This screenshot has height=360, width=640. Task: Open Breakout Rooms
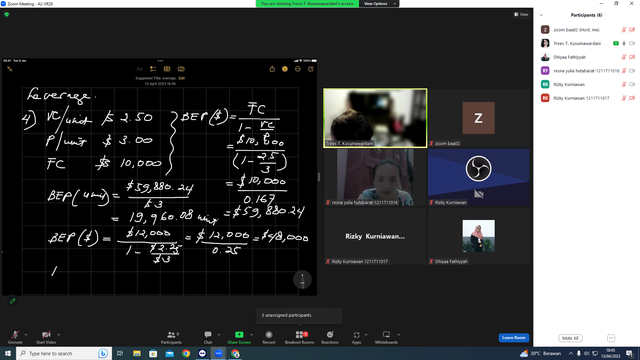point(300,337)
